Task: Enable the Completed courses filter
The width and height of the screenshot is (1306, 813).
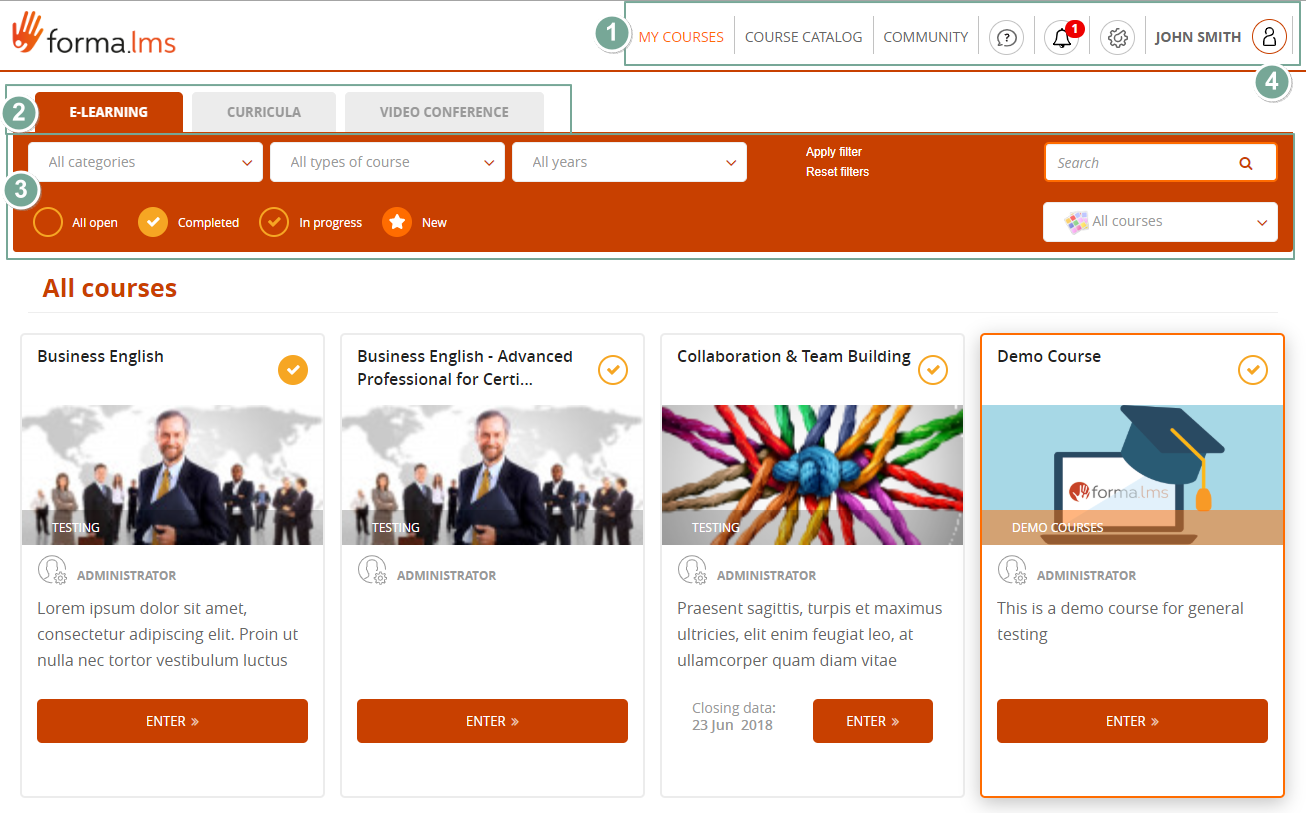Action: pos(152,222)
